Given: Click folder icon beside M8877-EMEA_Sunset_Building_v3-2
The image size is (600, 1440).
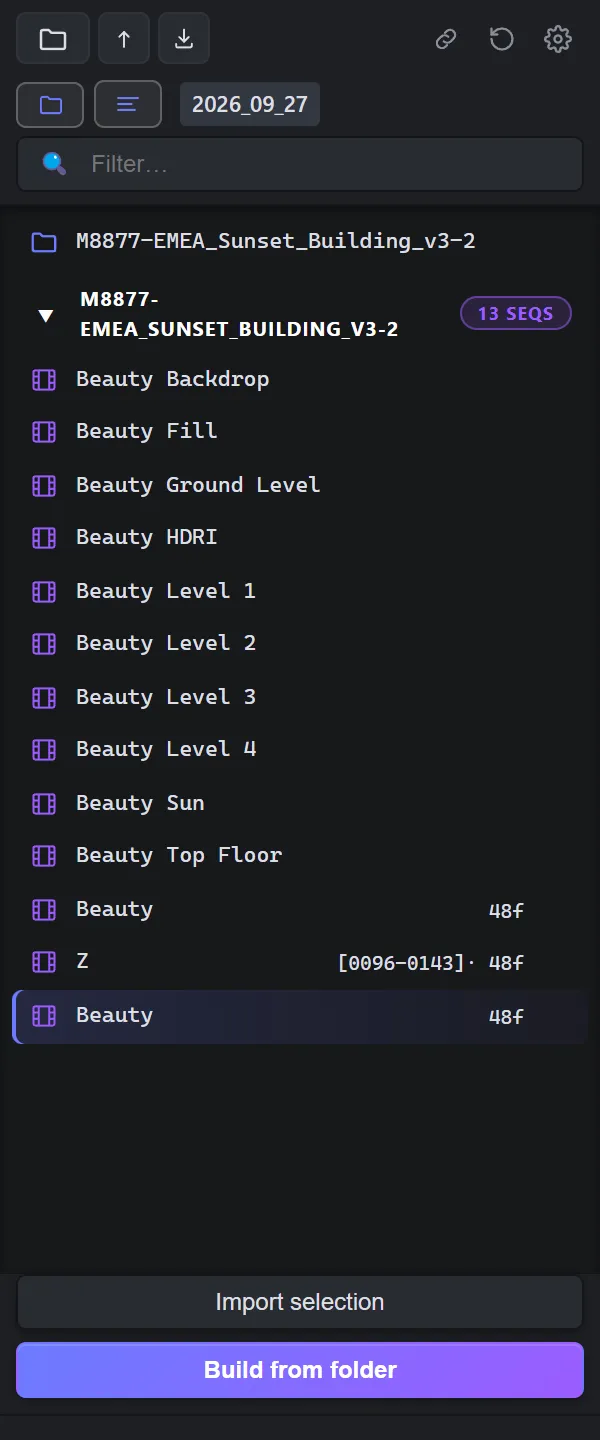Looking at the screenshot, I should tap(43, 241).
